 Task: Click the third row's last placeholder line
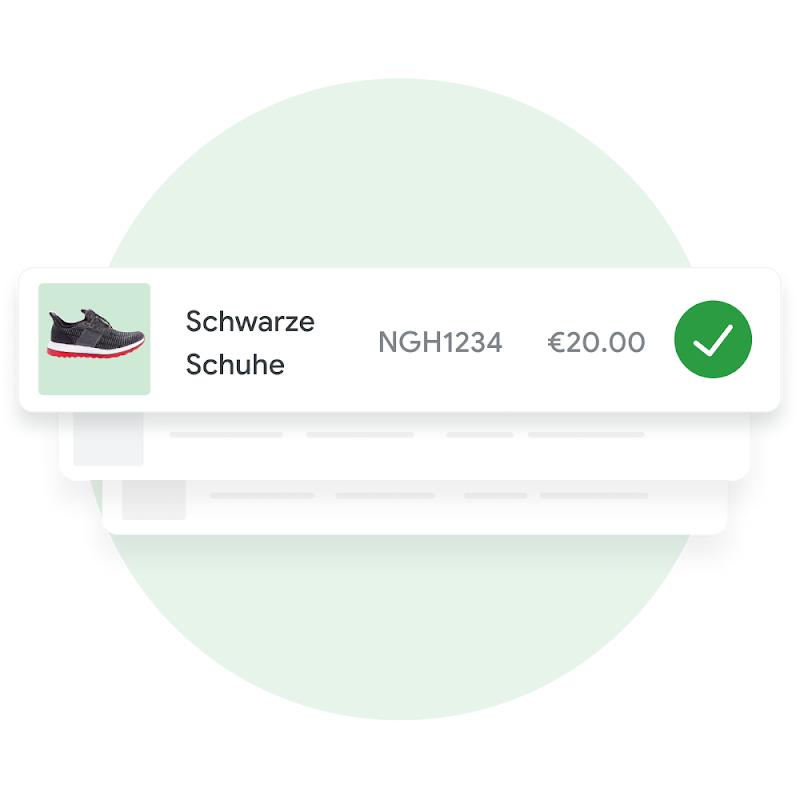tap(594, 495)
